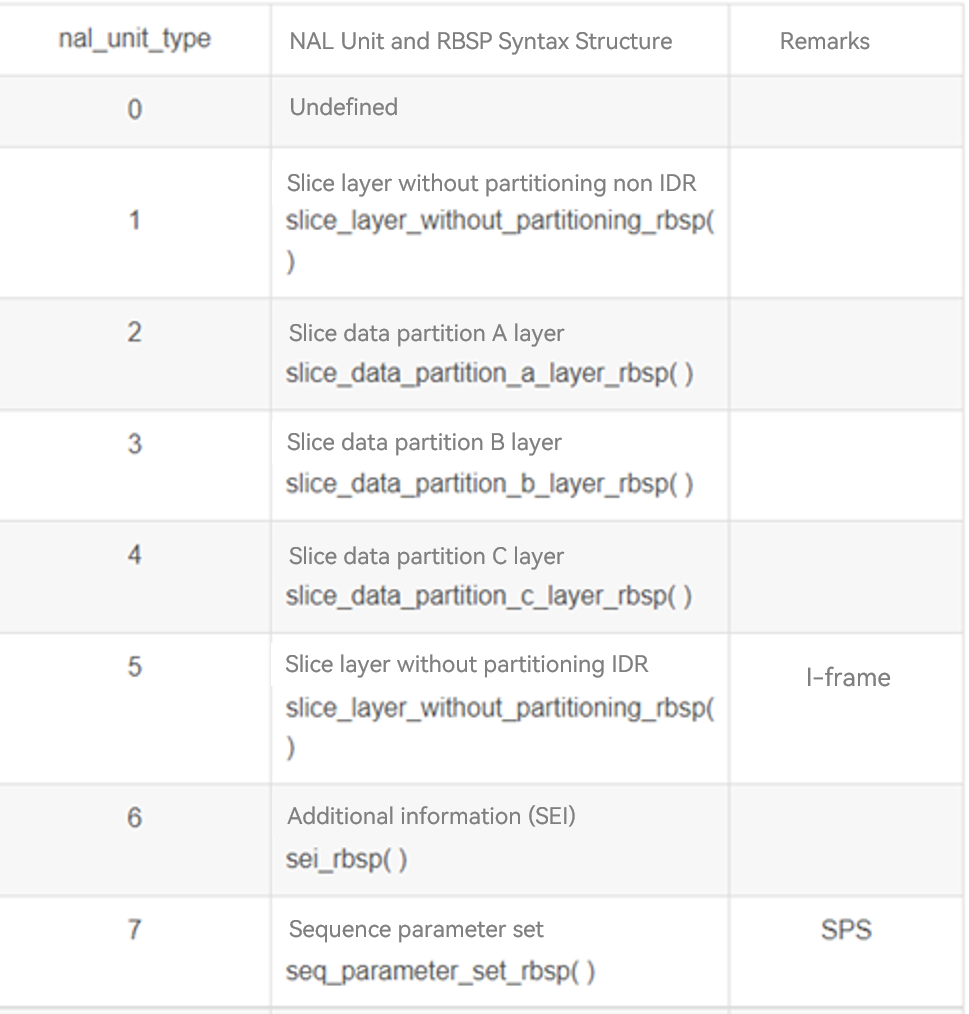Click slice_data_partition_a_layer_rbsp( ) syntax text
969x1014 pixels.
tap(489, 373)
